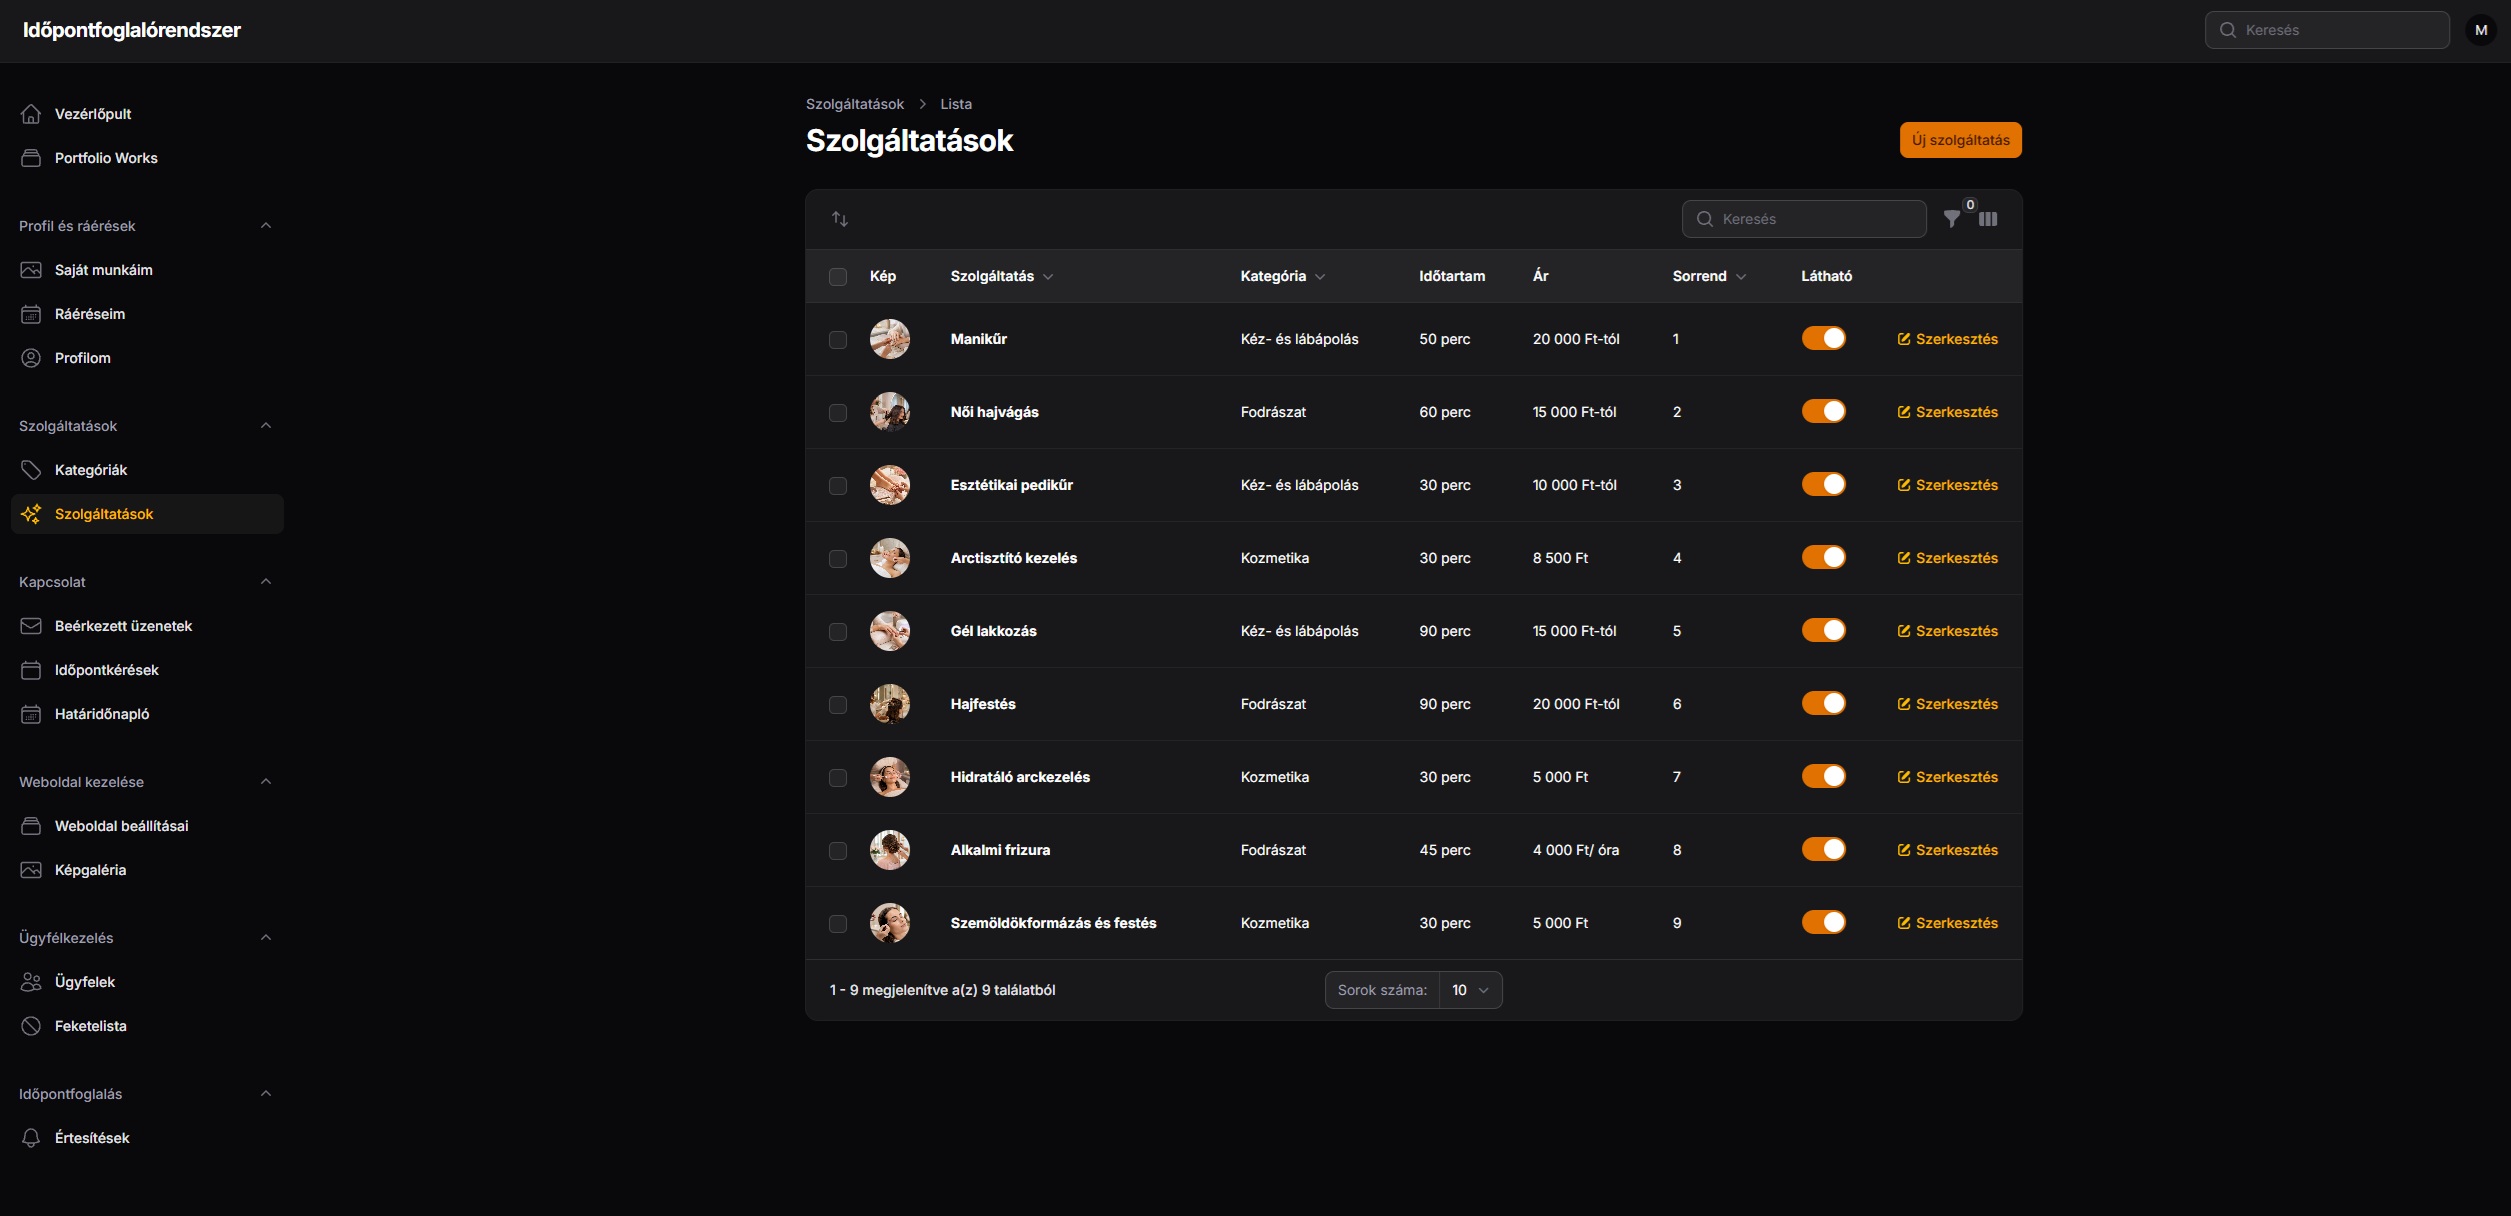Viewport: 2511px width, 1216px height.
Task: Click Szerkesztés for Hajfestés
Action: tap(1947, 704)
